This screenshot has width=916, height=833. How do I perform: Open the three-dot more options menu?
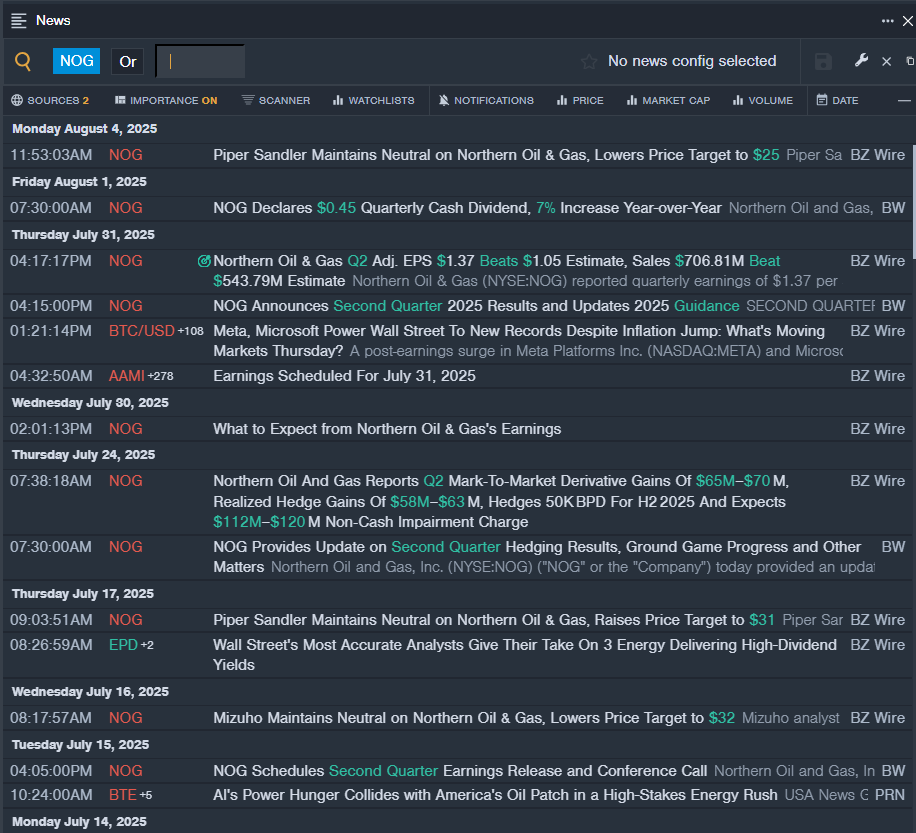click(x=887, y=21)
